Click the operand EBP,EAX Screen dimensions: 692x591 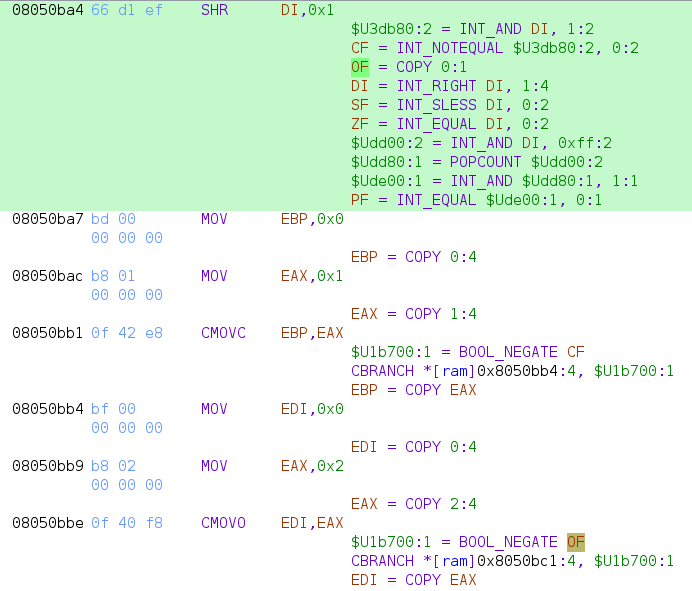(x=312, y=333)
